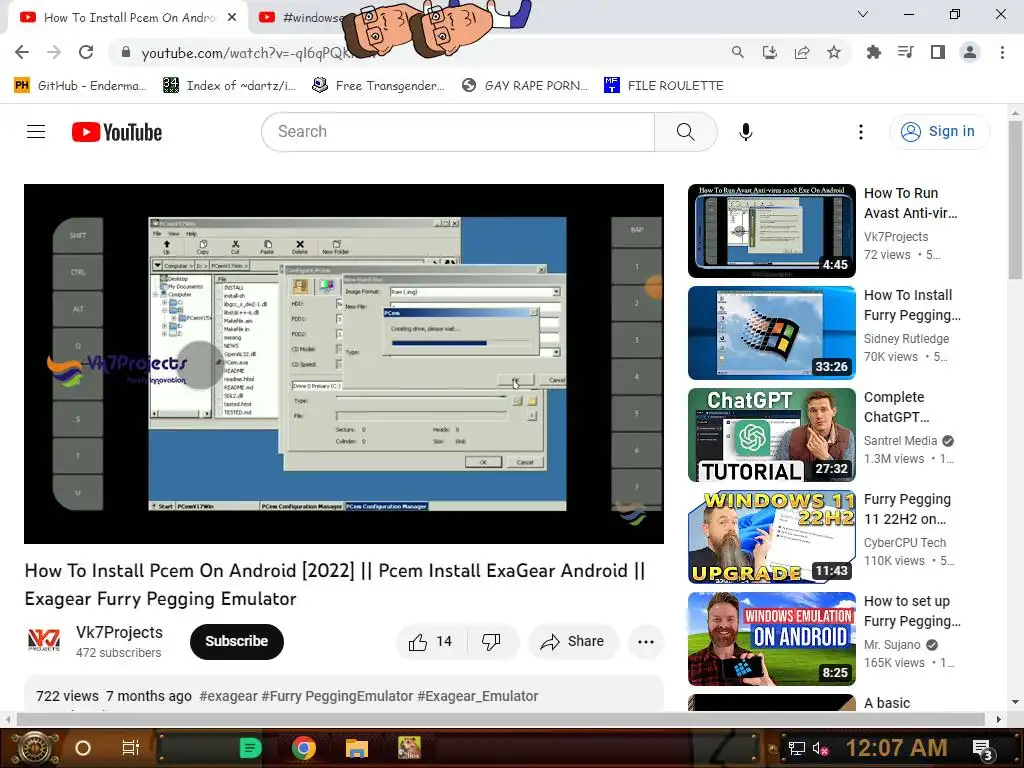Open the 12:07 AM clock

(896, 748)
